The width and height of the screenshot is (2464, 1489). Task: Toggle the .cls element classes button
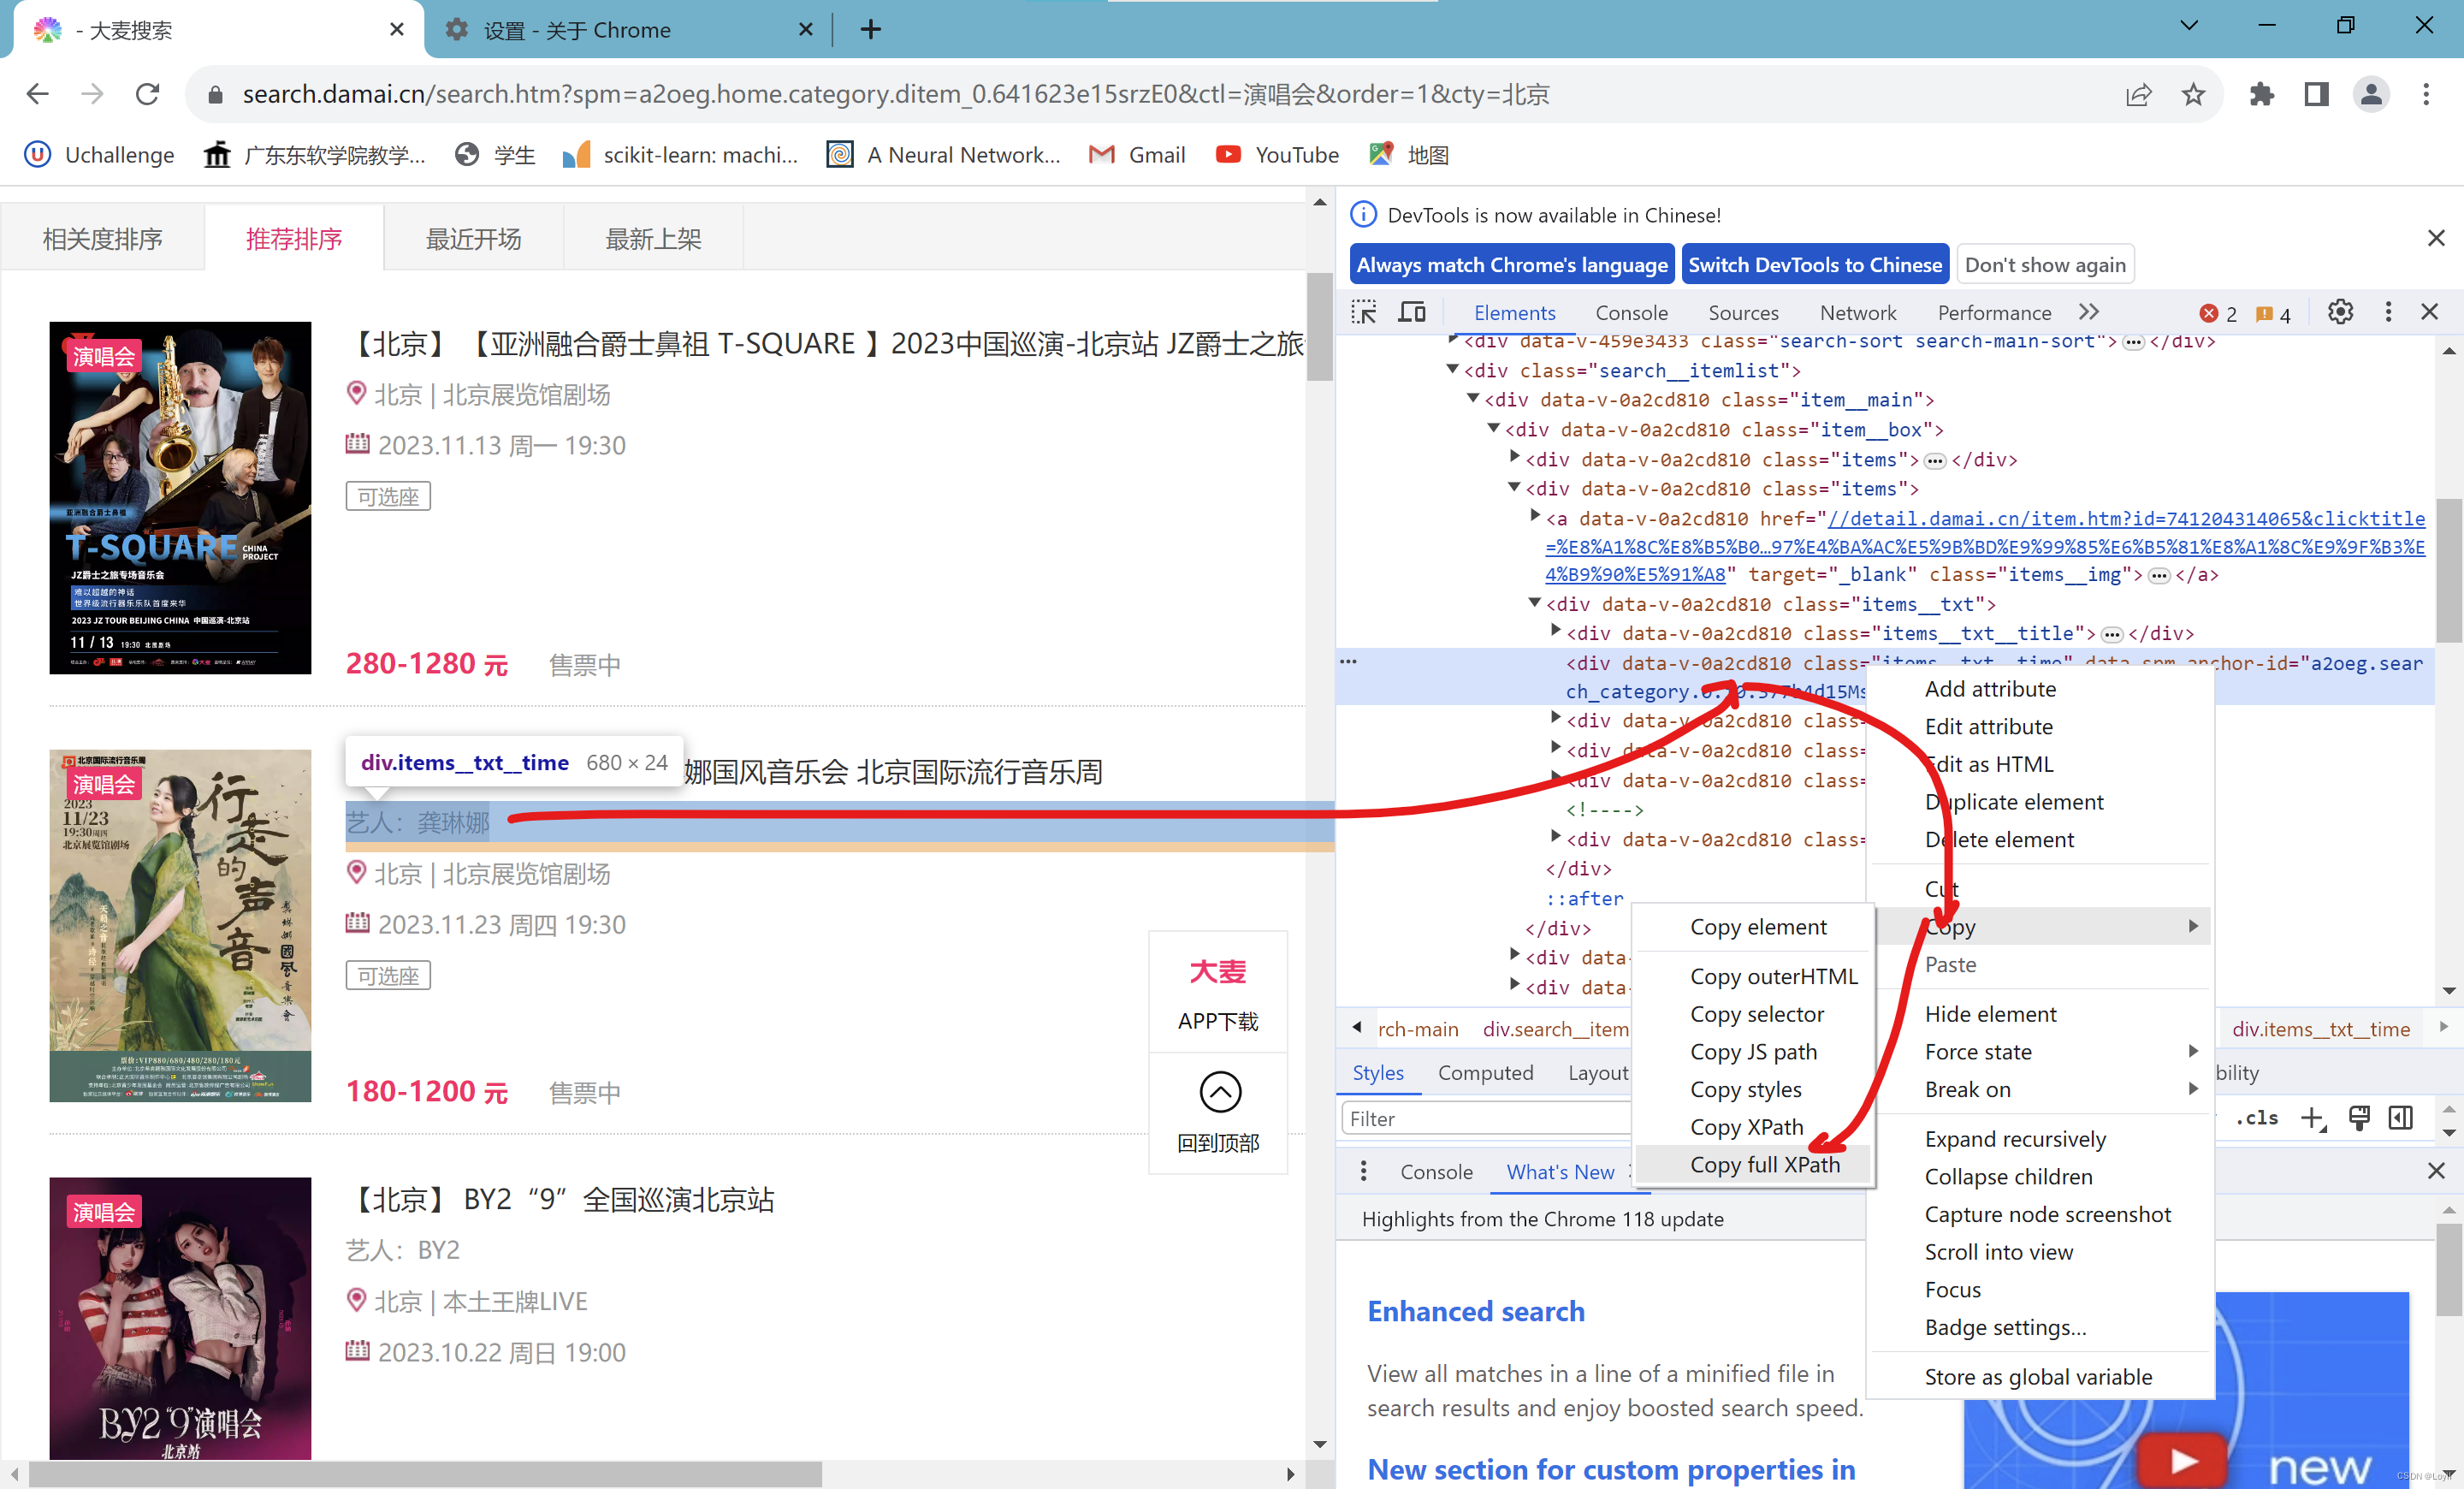2257,1118
